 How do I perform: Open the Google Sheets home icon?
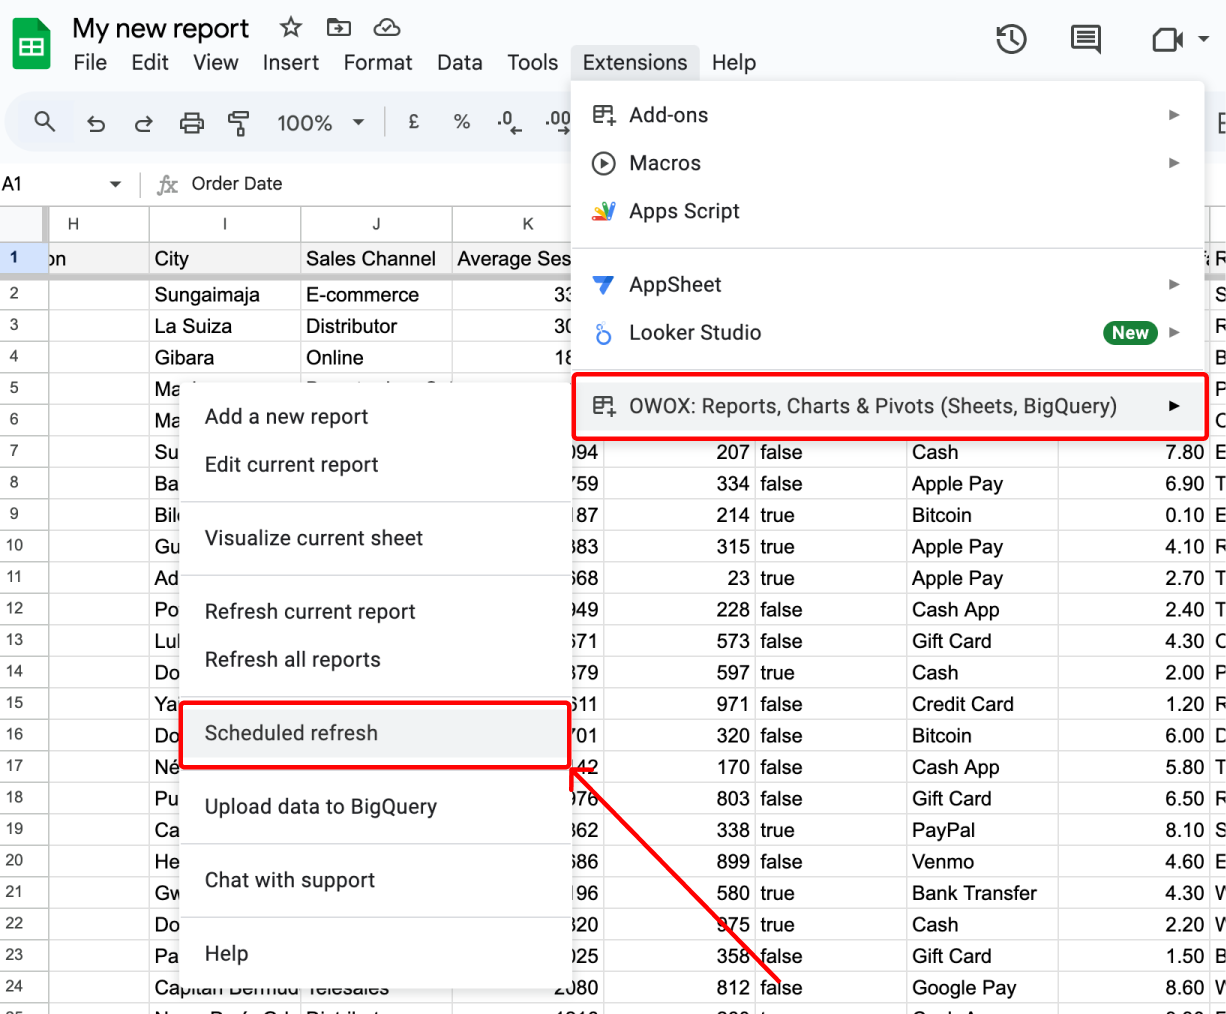click(x=31, y=44)
